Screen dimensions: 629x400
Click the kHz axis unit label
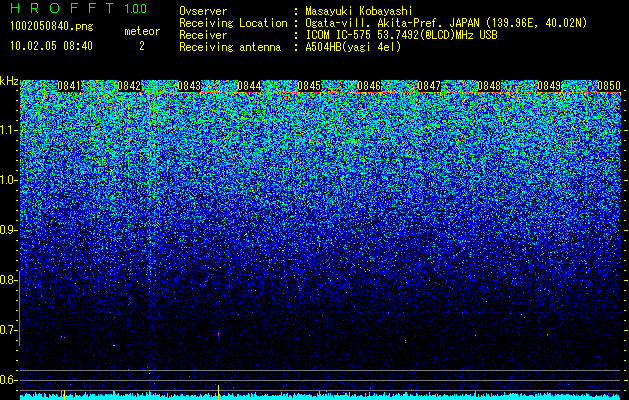point(9,81)
